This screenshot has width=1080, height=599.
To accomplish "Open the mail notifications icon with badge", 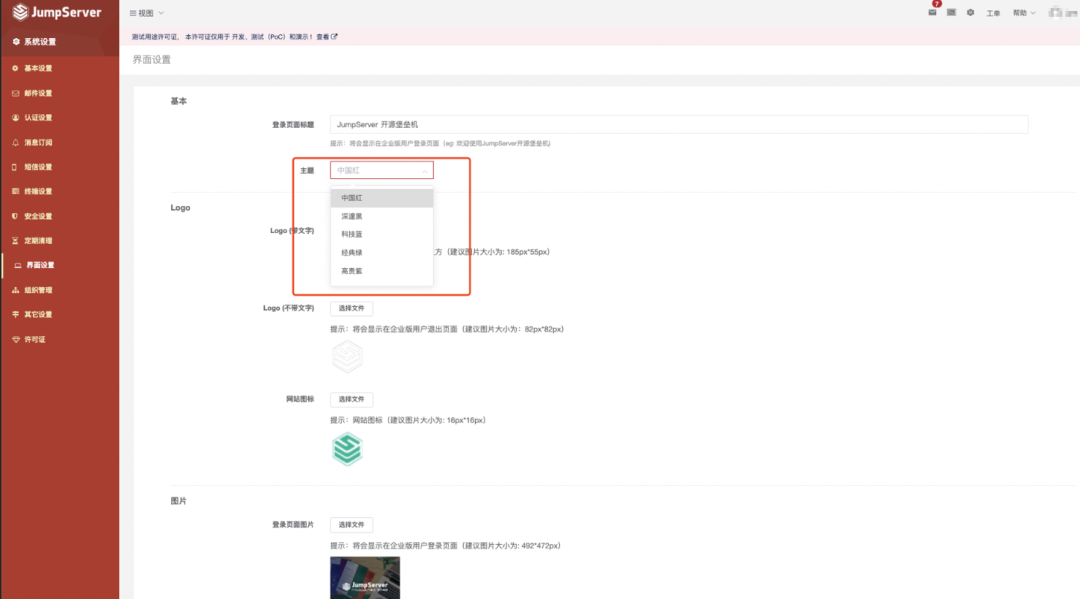I will (x=933, y=12).
